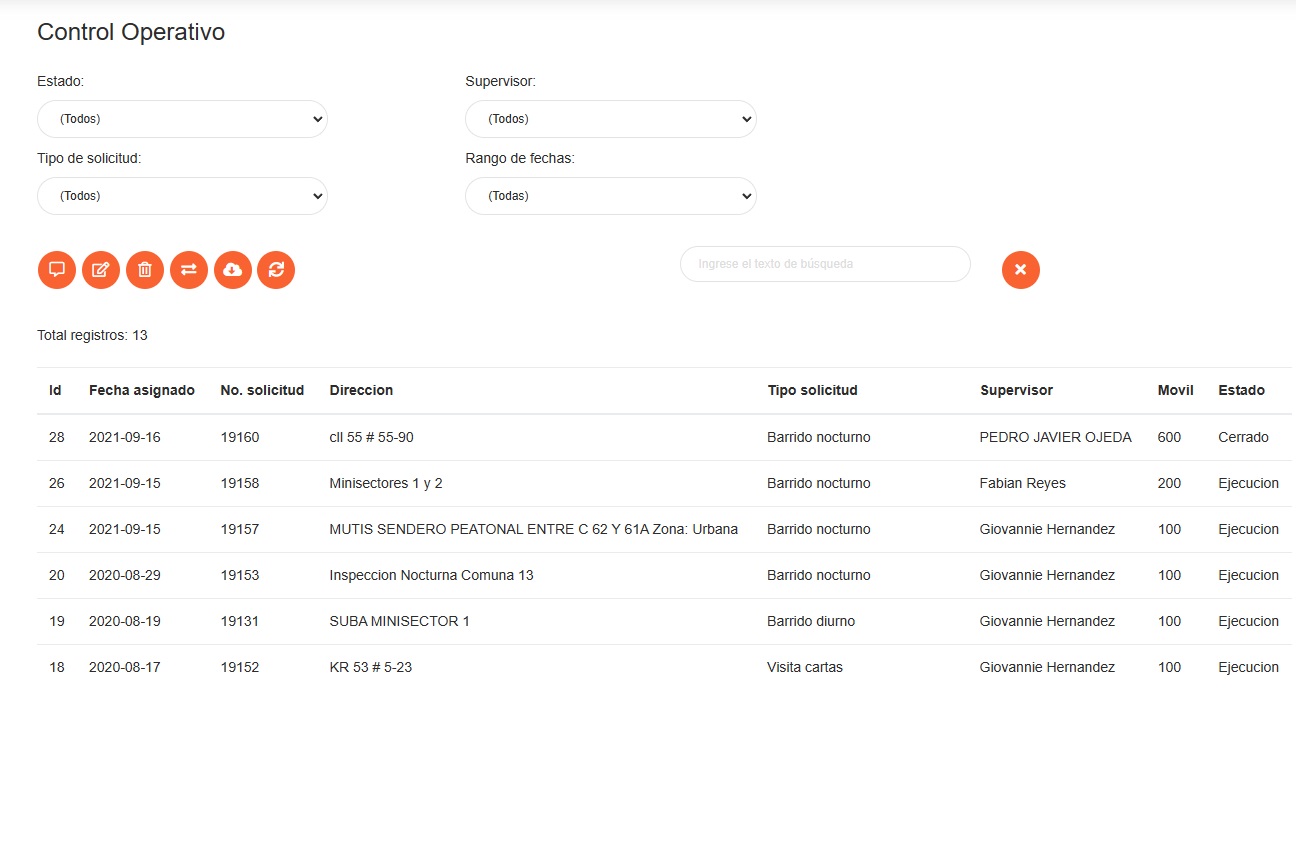Open the Tipo de solicitud dropdown
The height and width of the screenshot is (847, 1298).
(182, 196)
